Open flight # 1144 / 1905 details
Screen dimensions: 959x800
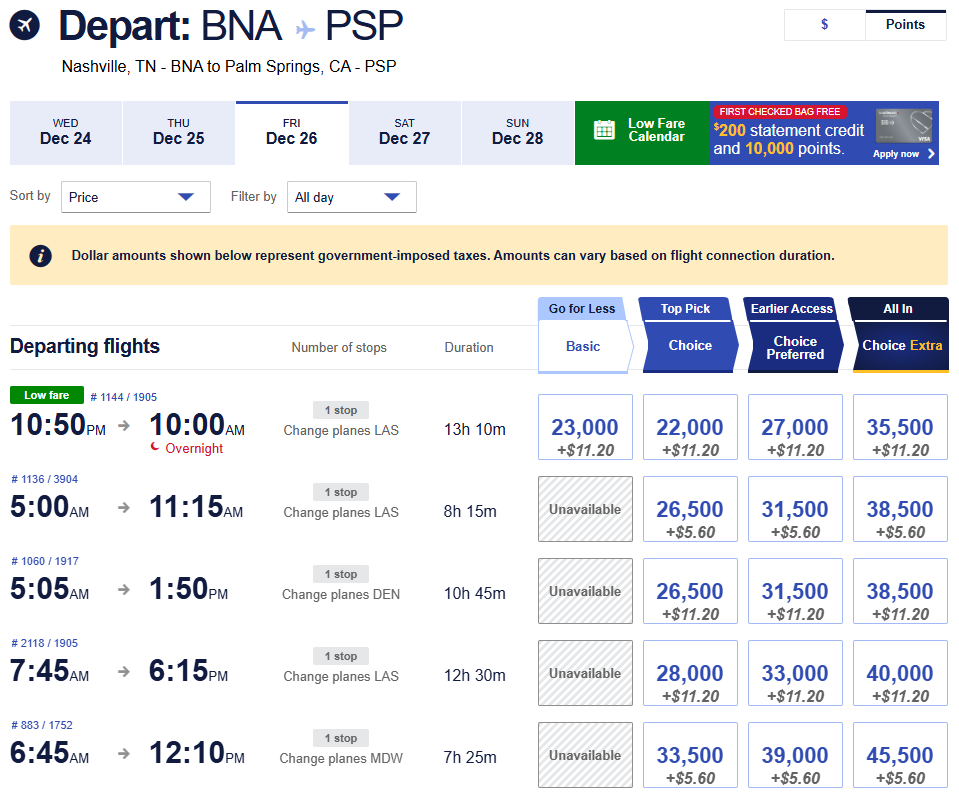tap(124, 397)
